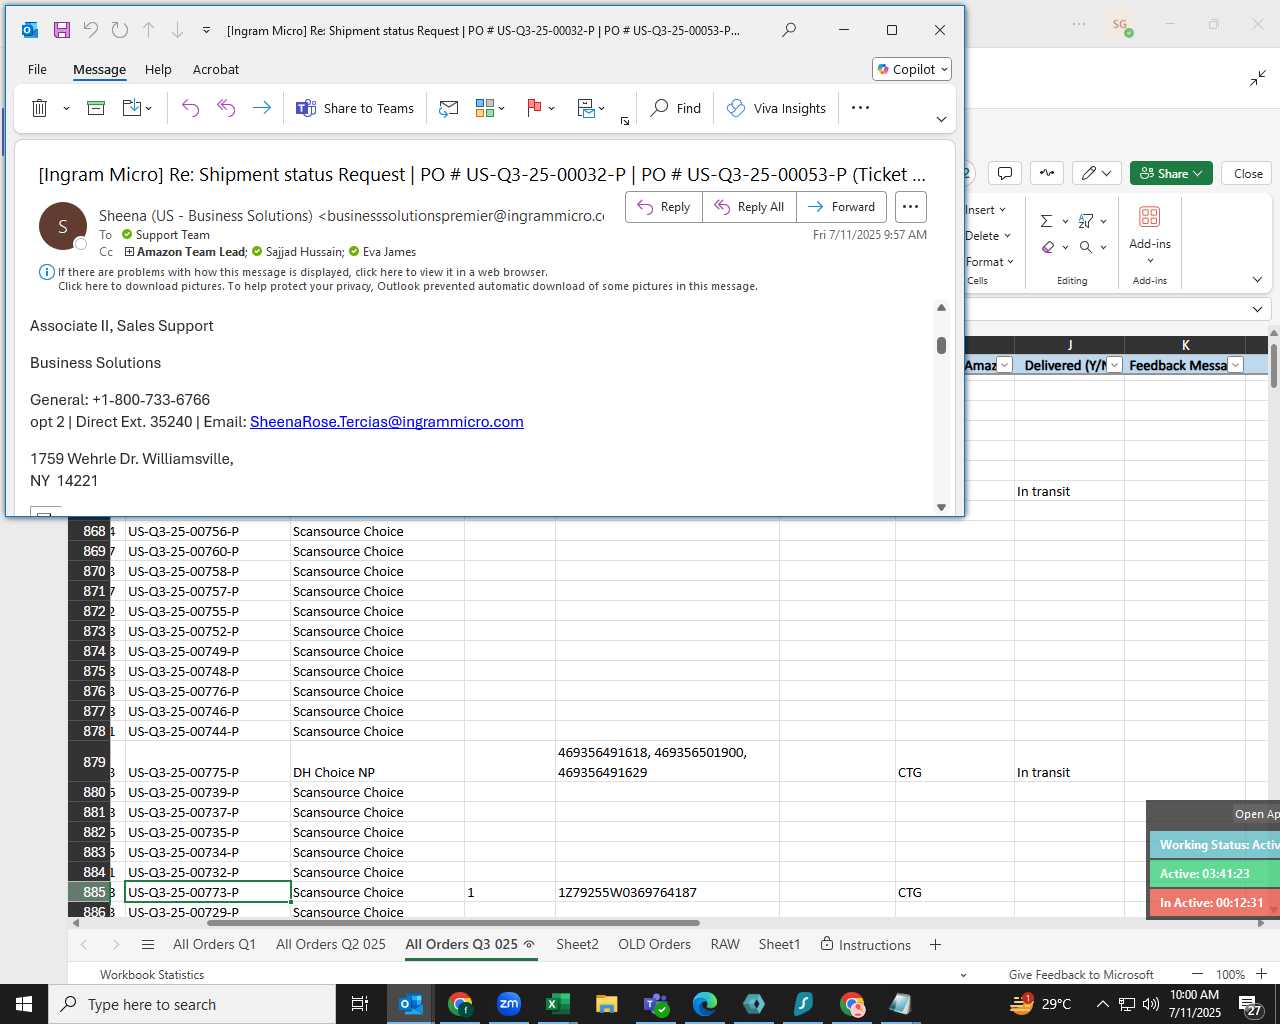Click the green Excel Share button

1171,173
